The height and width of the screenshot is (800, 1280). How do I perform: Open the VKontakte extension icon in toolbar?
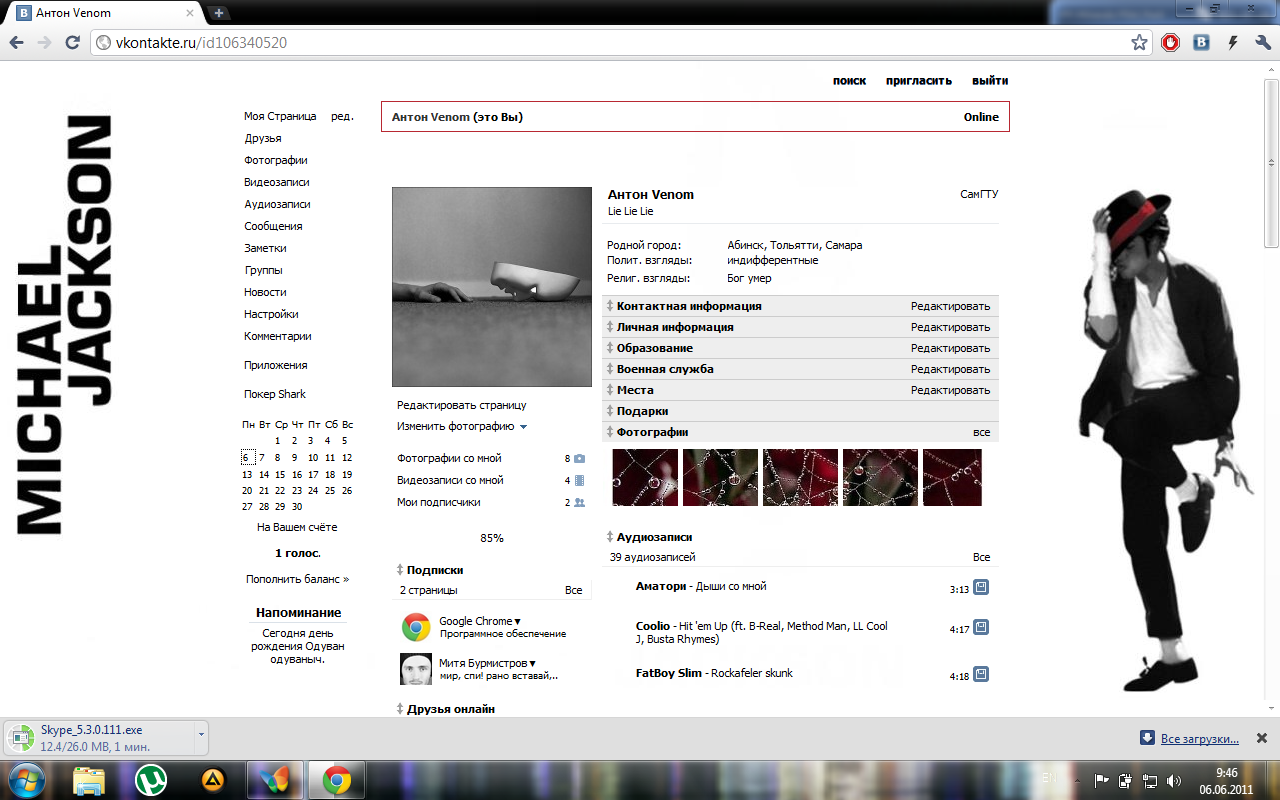[1201, 43]
